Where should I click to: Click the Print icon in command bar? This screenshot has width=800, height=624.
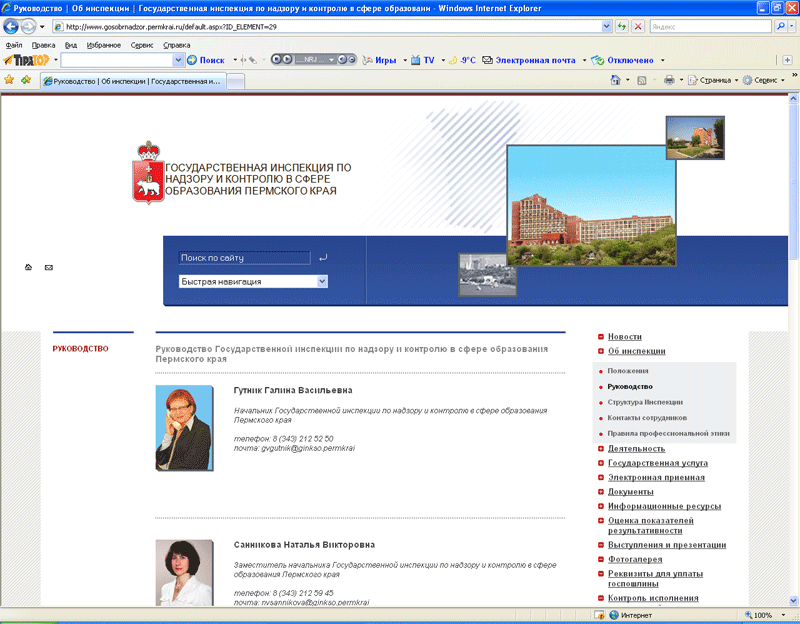pyautogui.click(x=669, y=80)
